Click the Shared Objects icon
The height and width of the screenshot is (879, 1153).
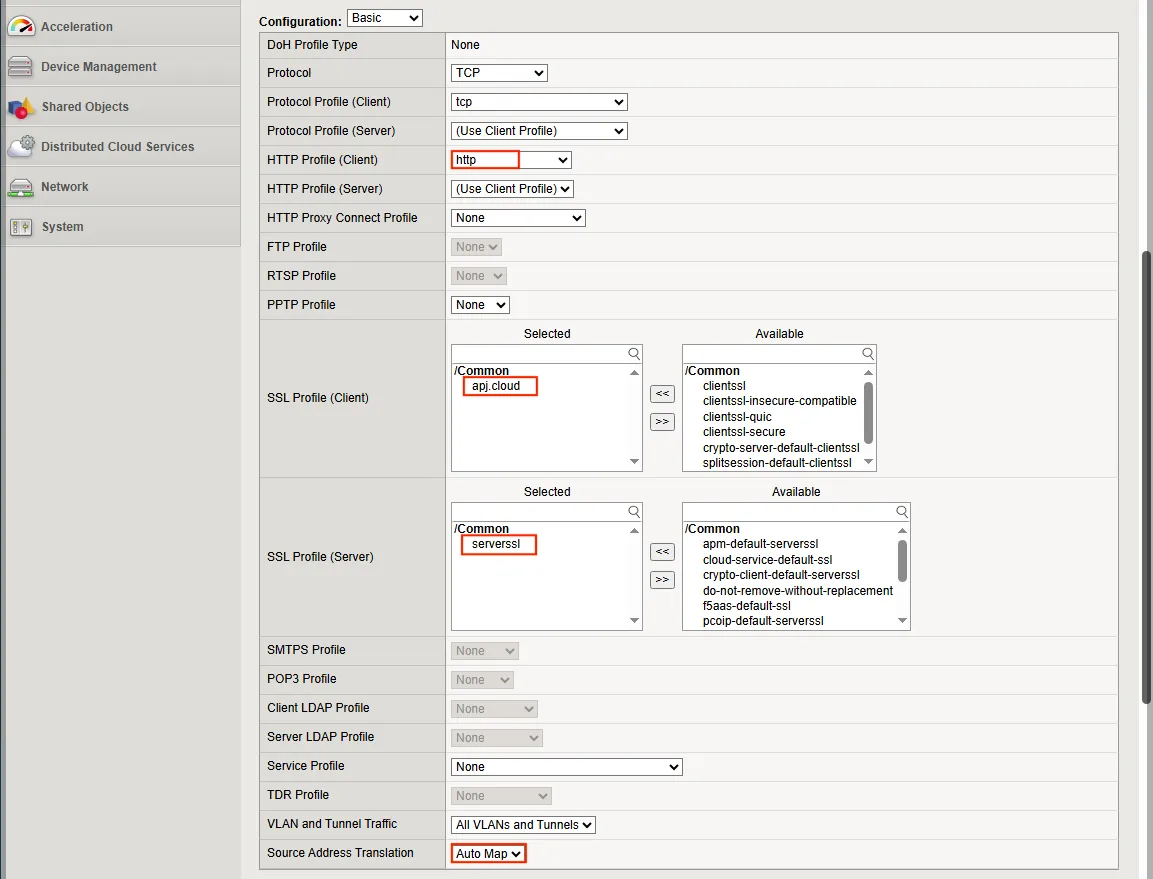(x=21, y=107)
